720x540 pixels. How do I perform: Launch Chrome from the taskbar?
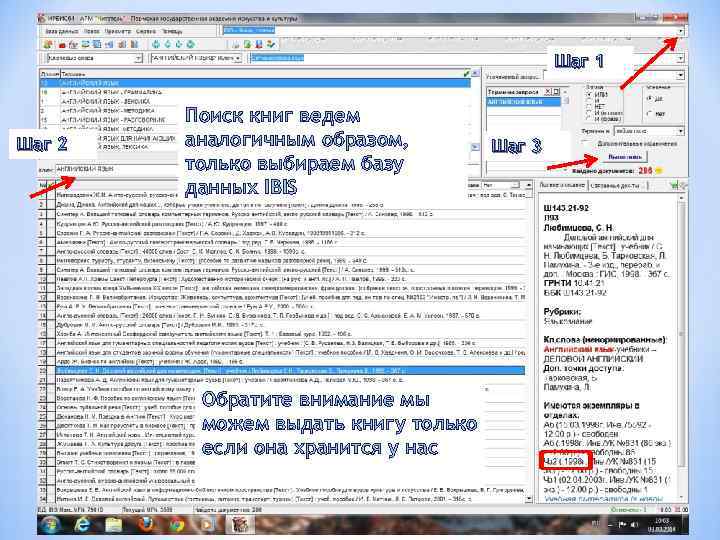pyautogui.click(x=177, y=524)
